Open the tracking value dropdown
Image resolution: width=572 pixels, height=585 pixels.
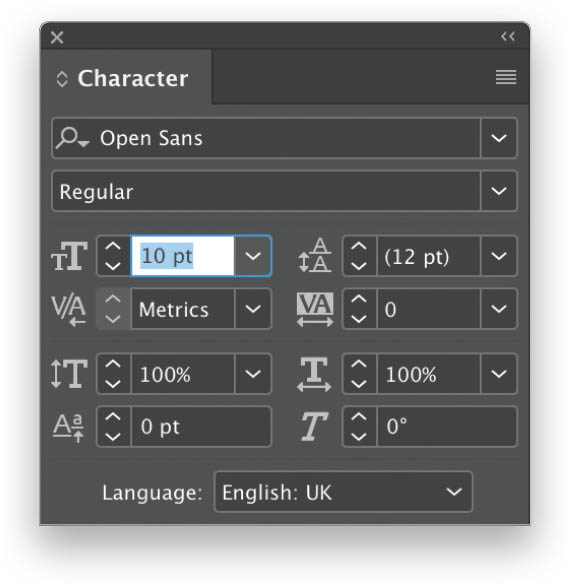click(499, 309)
